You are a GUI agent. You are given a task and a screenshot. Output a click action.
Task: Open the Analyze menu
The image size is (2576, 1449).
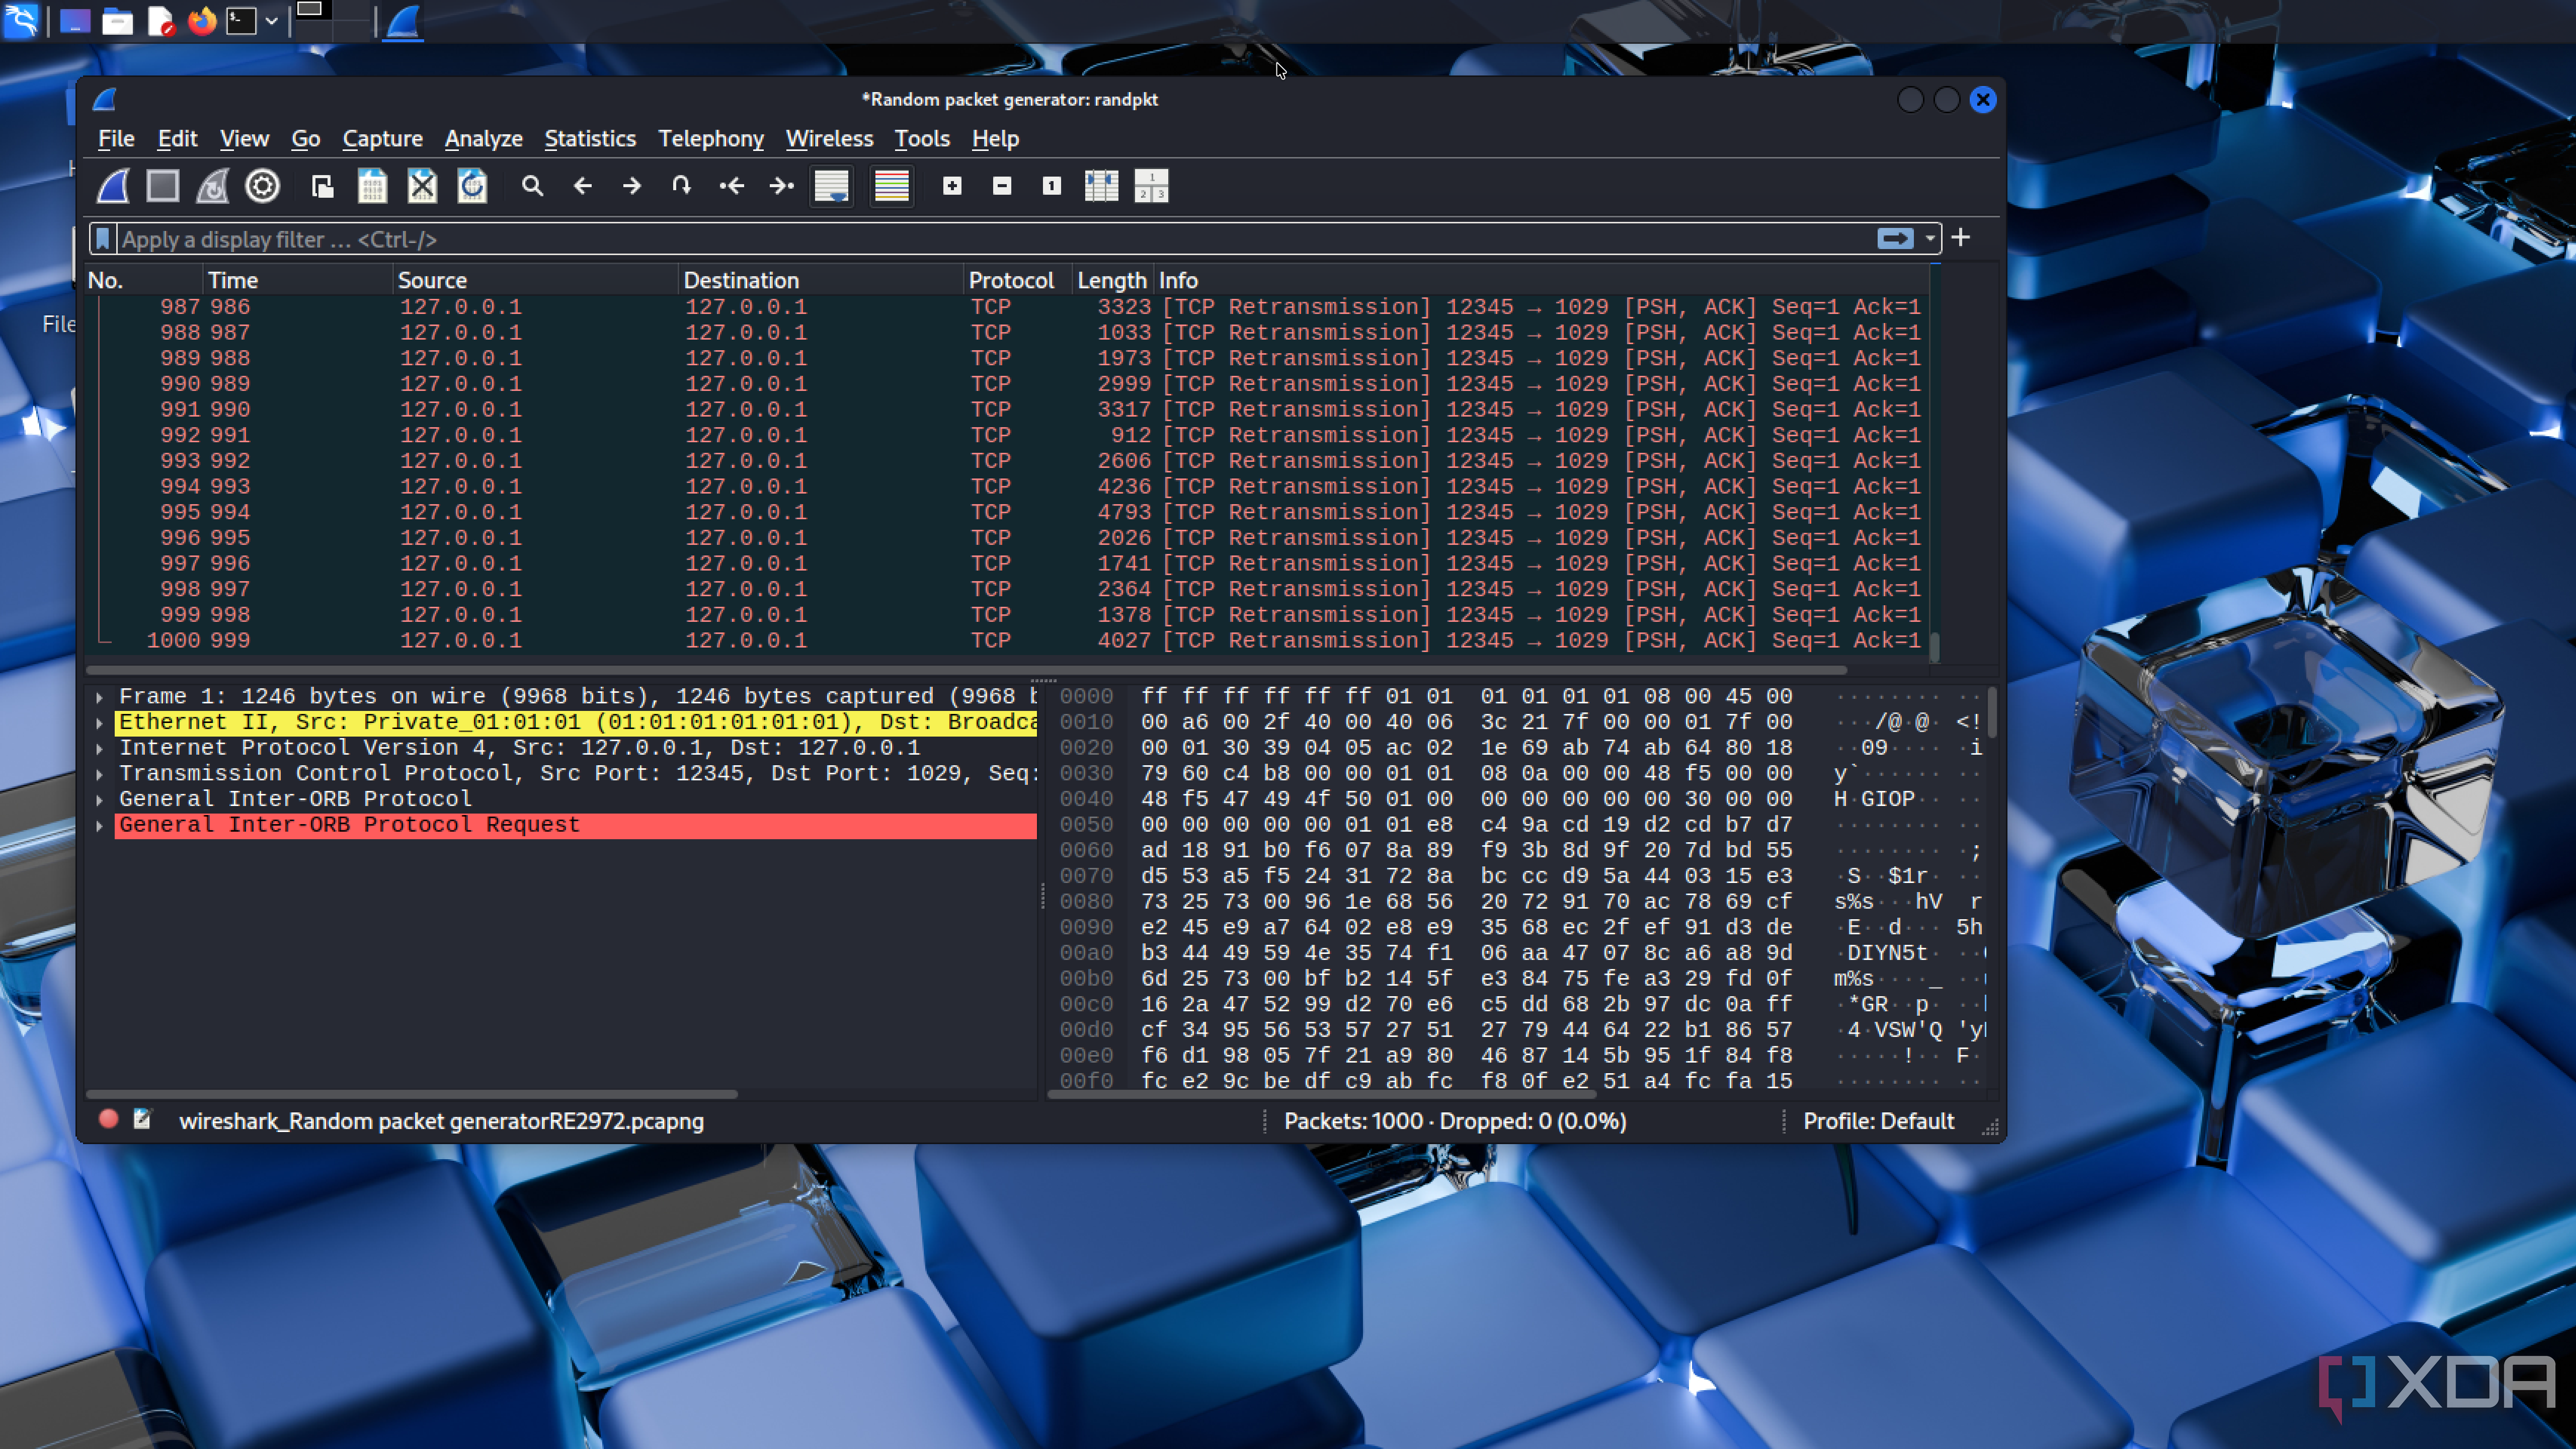(483, 139)
